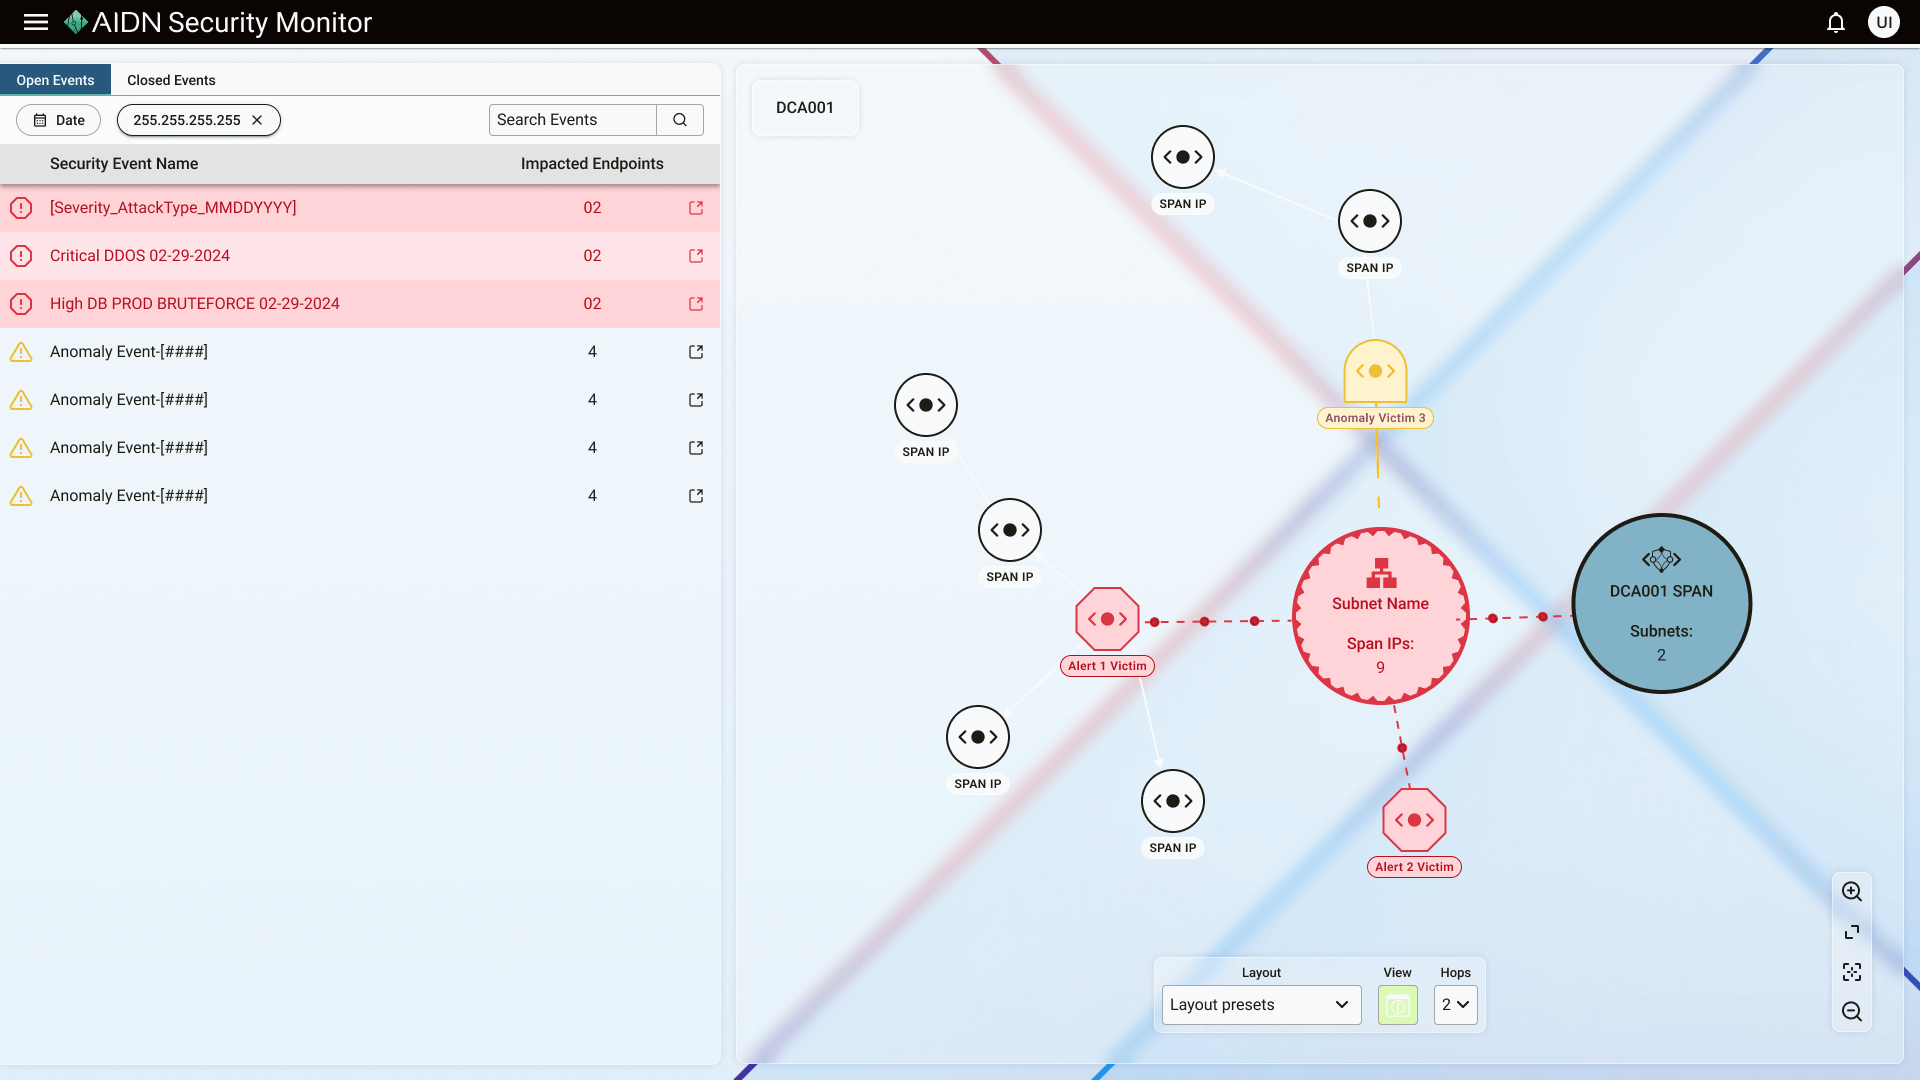Image resolution: width=1920 pixels, height=1080 pixels.
Task: Click the zoom out magnifier icon
Action: [x=1852, y=1011]
